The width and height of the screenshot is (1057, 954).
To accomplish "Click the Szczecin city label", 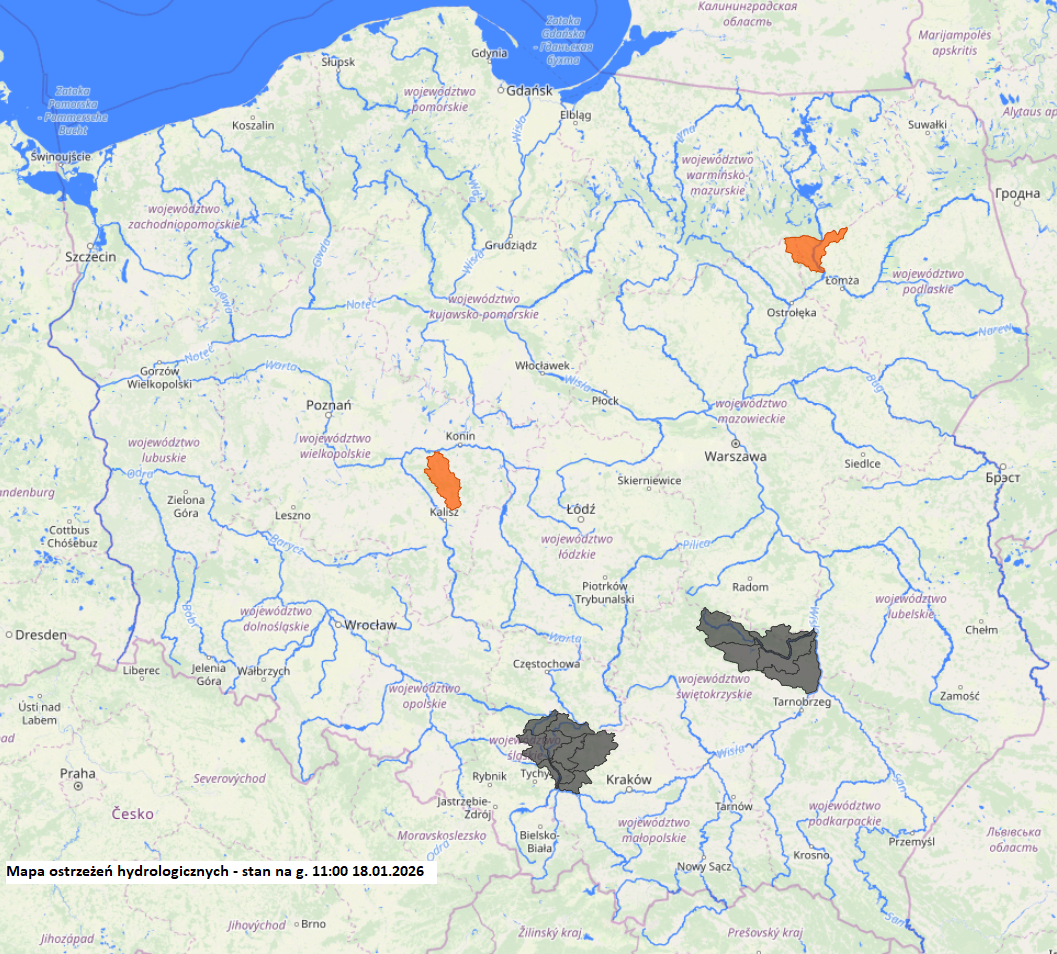I will (x=91, y=256).
